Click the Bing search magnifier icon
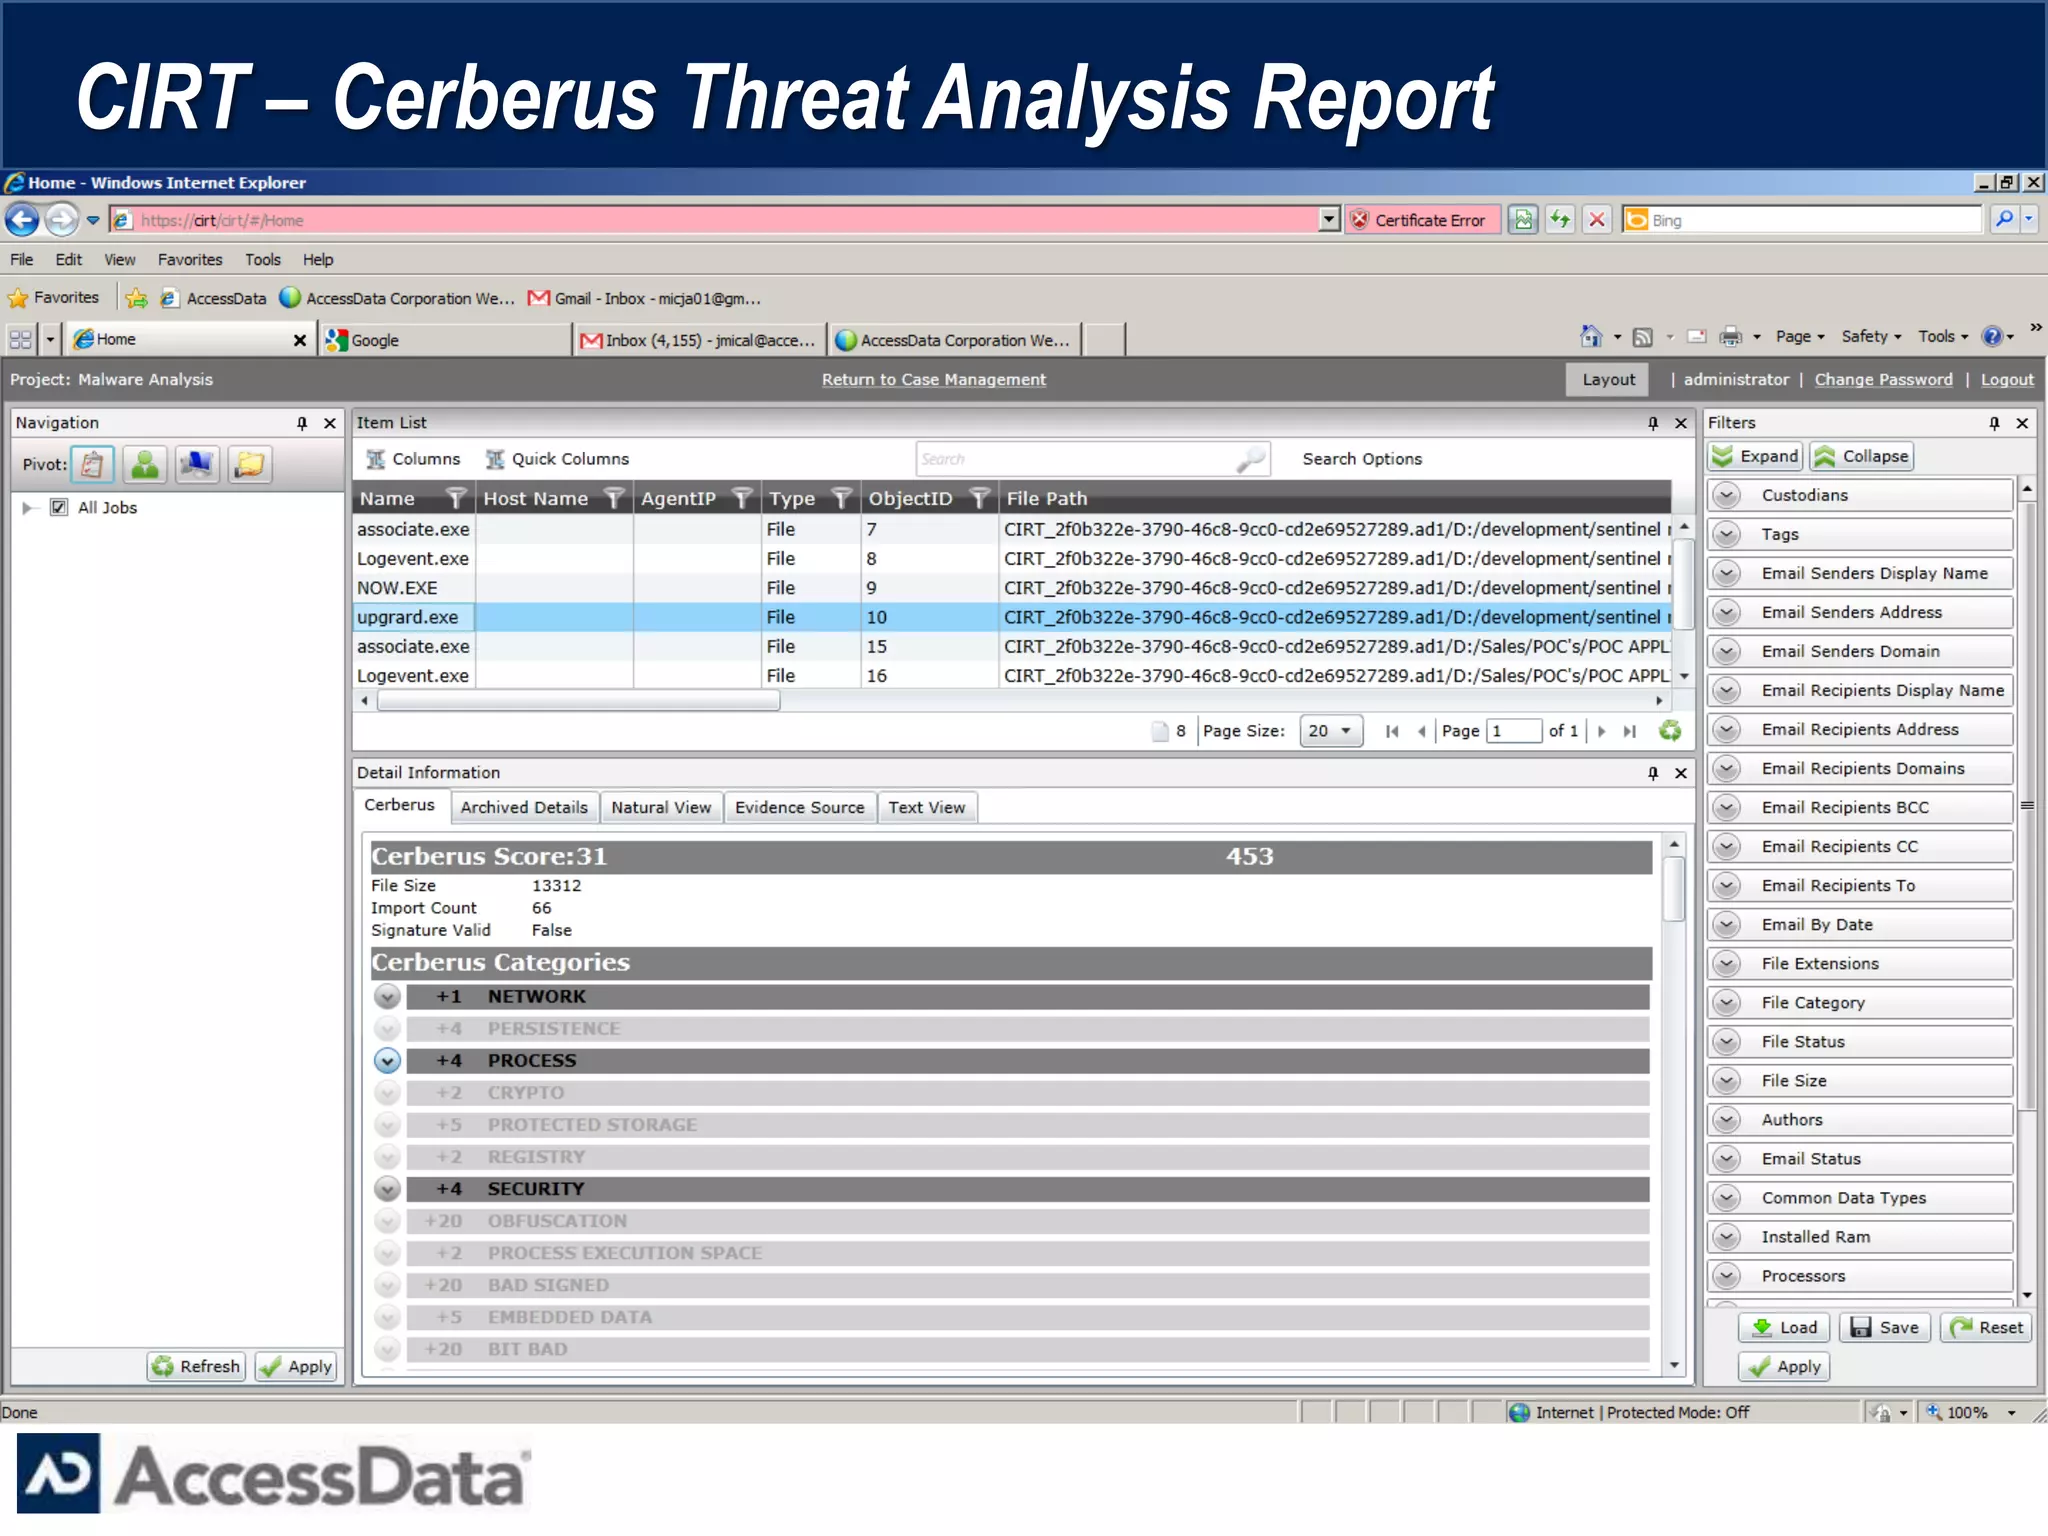The height and width of the screenshot is (1536, 2048). tap(2004, 219)
